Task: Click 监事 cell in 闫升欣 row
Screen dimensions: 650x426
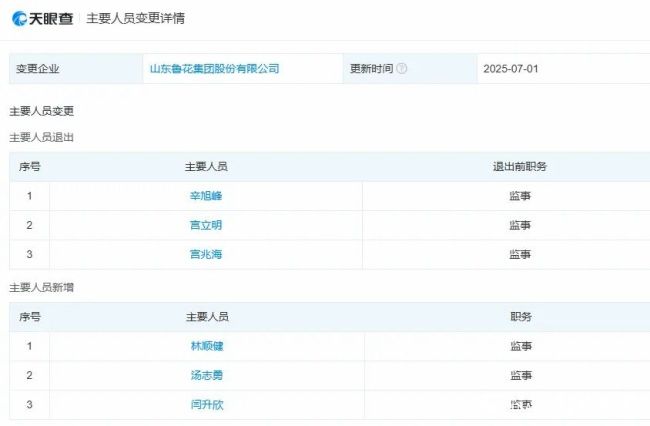Action: [521, 404]
